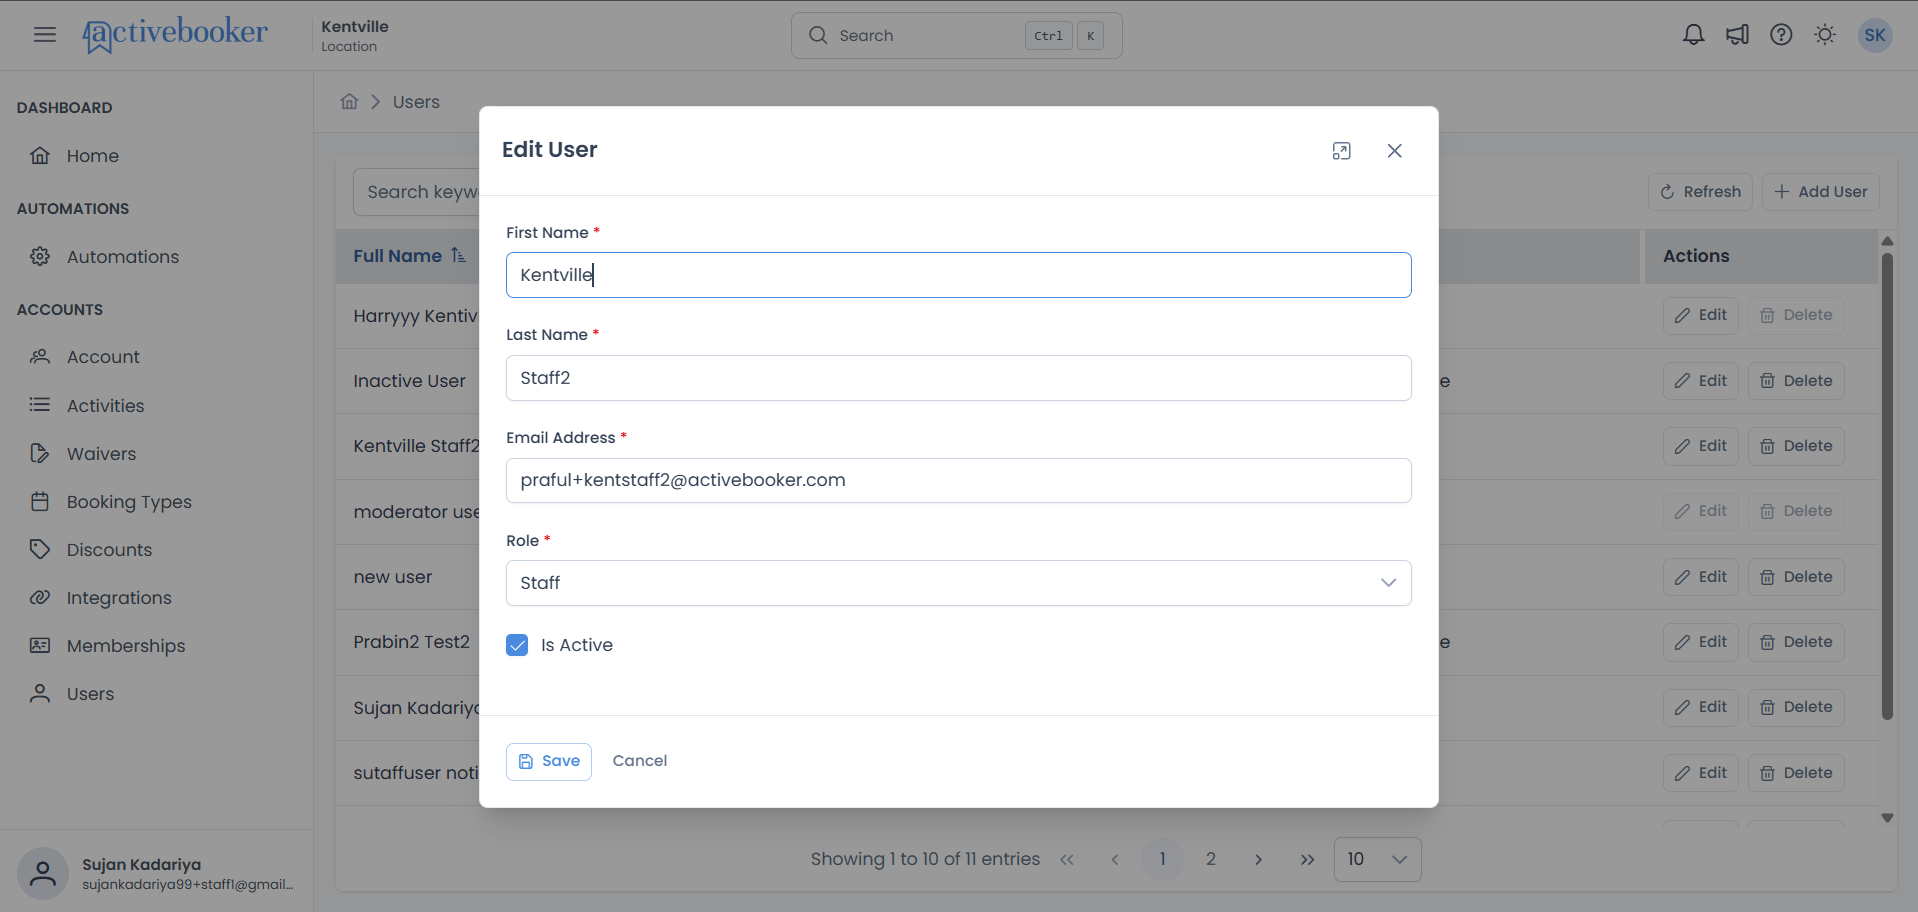Click the Last Name input field
1918x912 pixels.
click(959, 378)
